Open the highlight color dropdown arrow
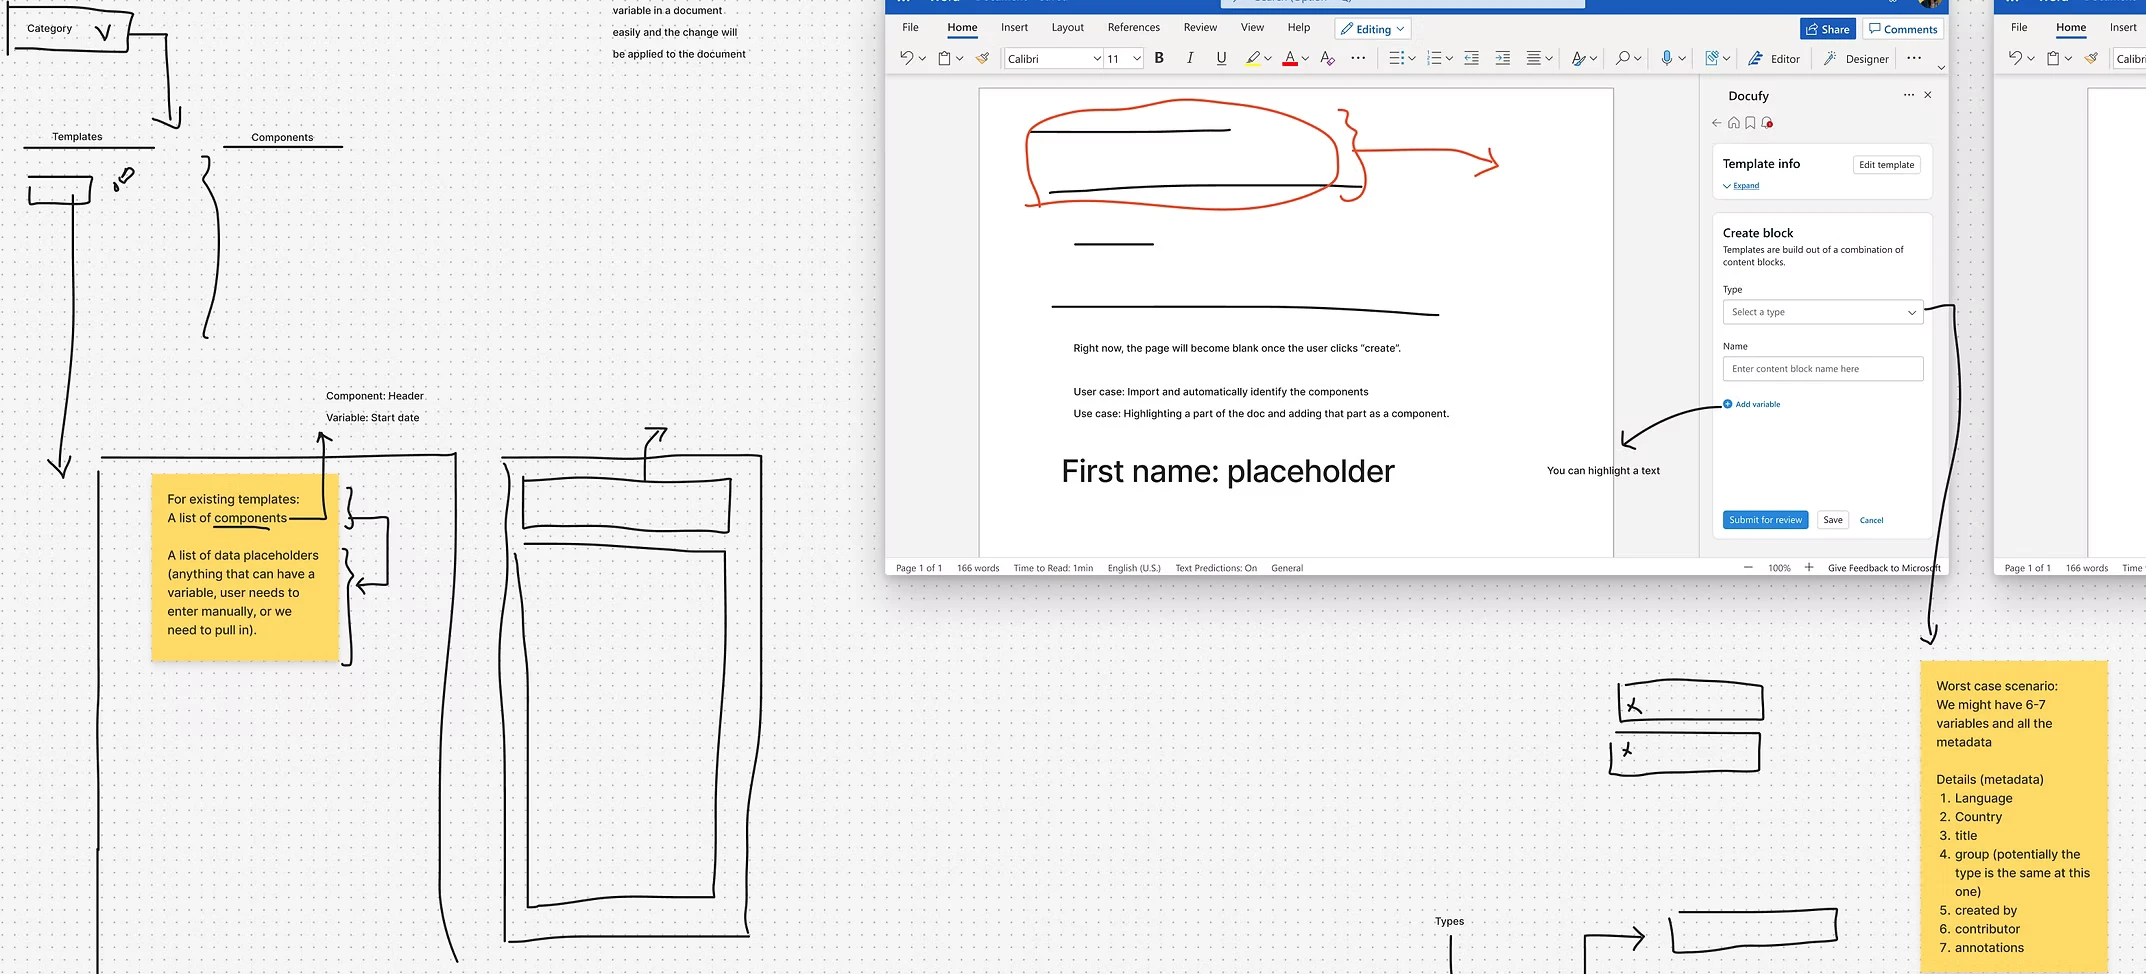Image resolution: width=2146 pixels, height=974 pixels. [x=1268, y=59]
